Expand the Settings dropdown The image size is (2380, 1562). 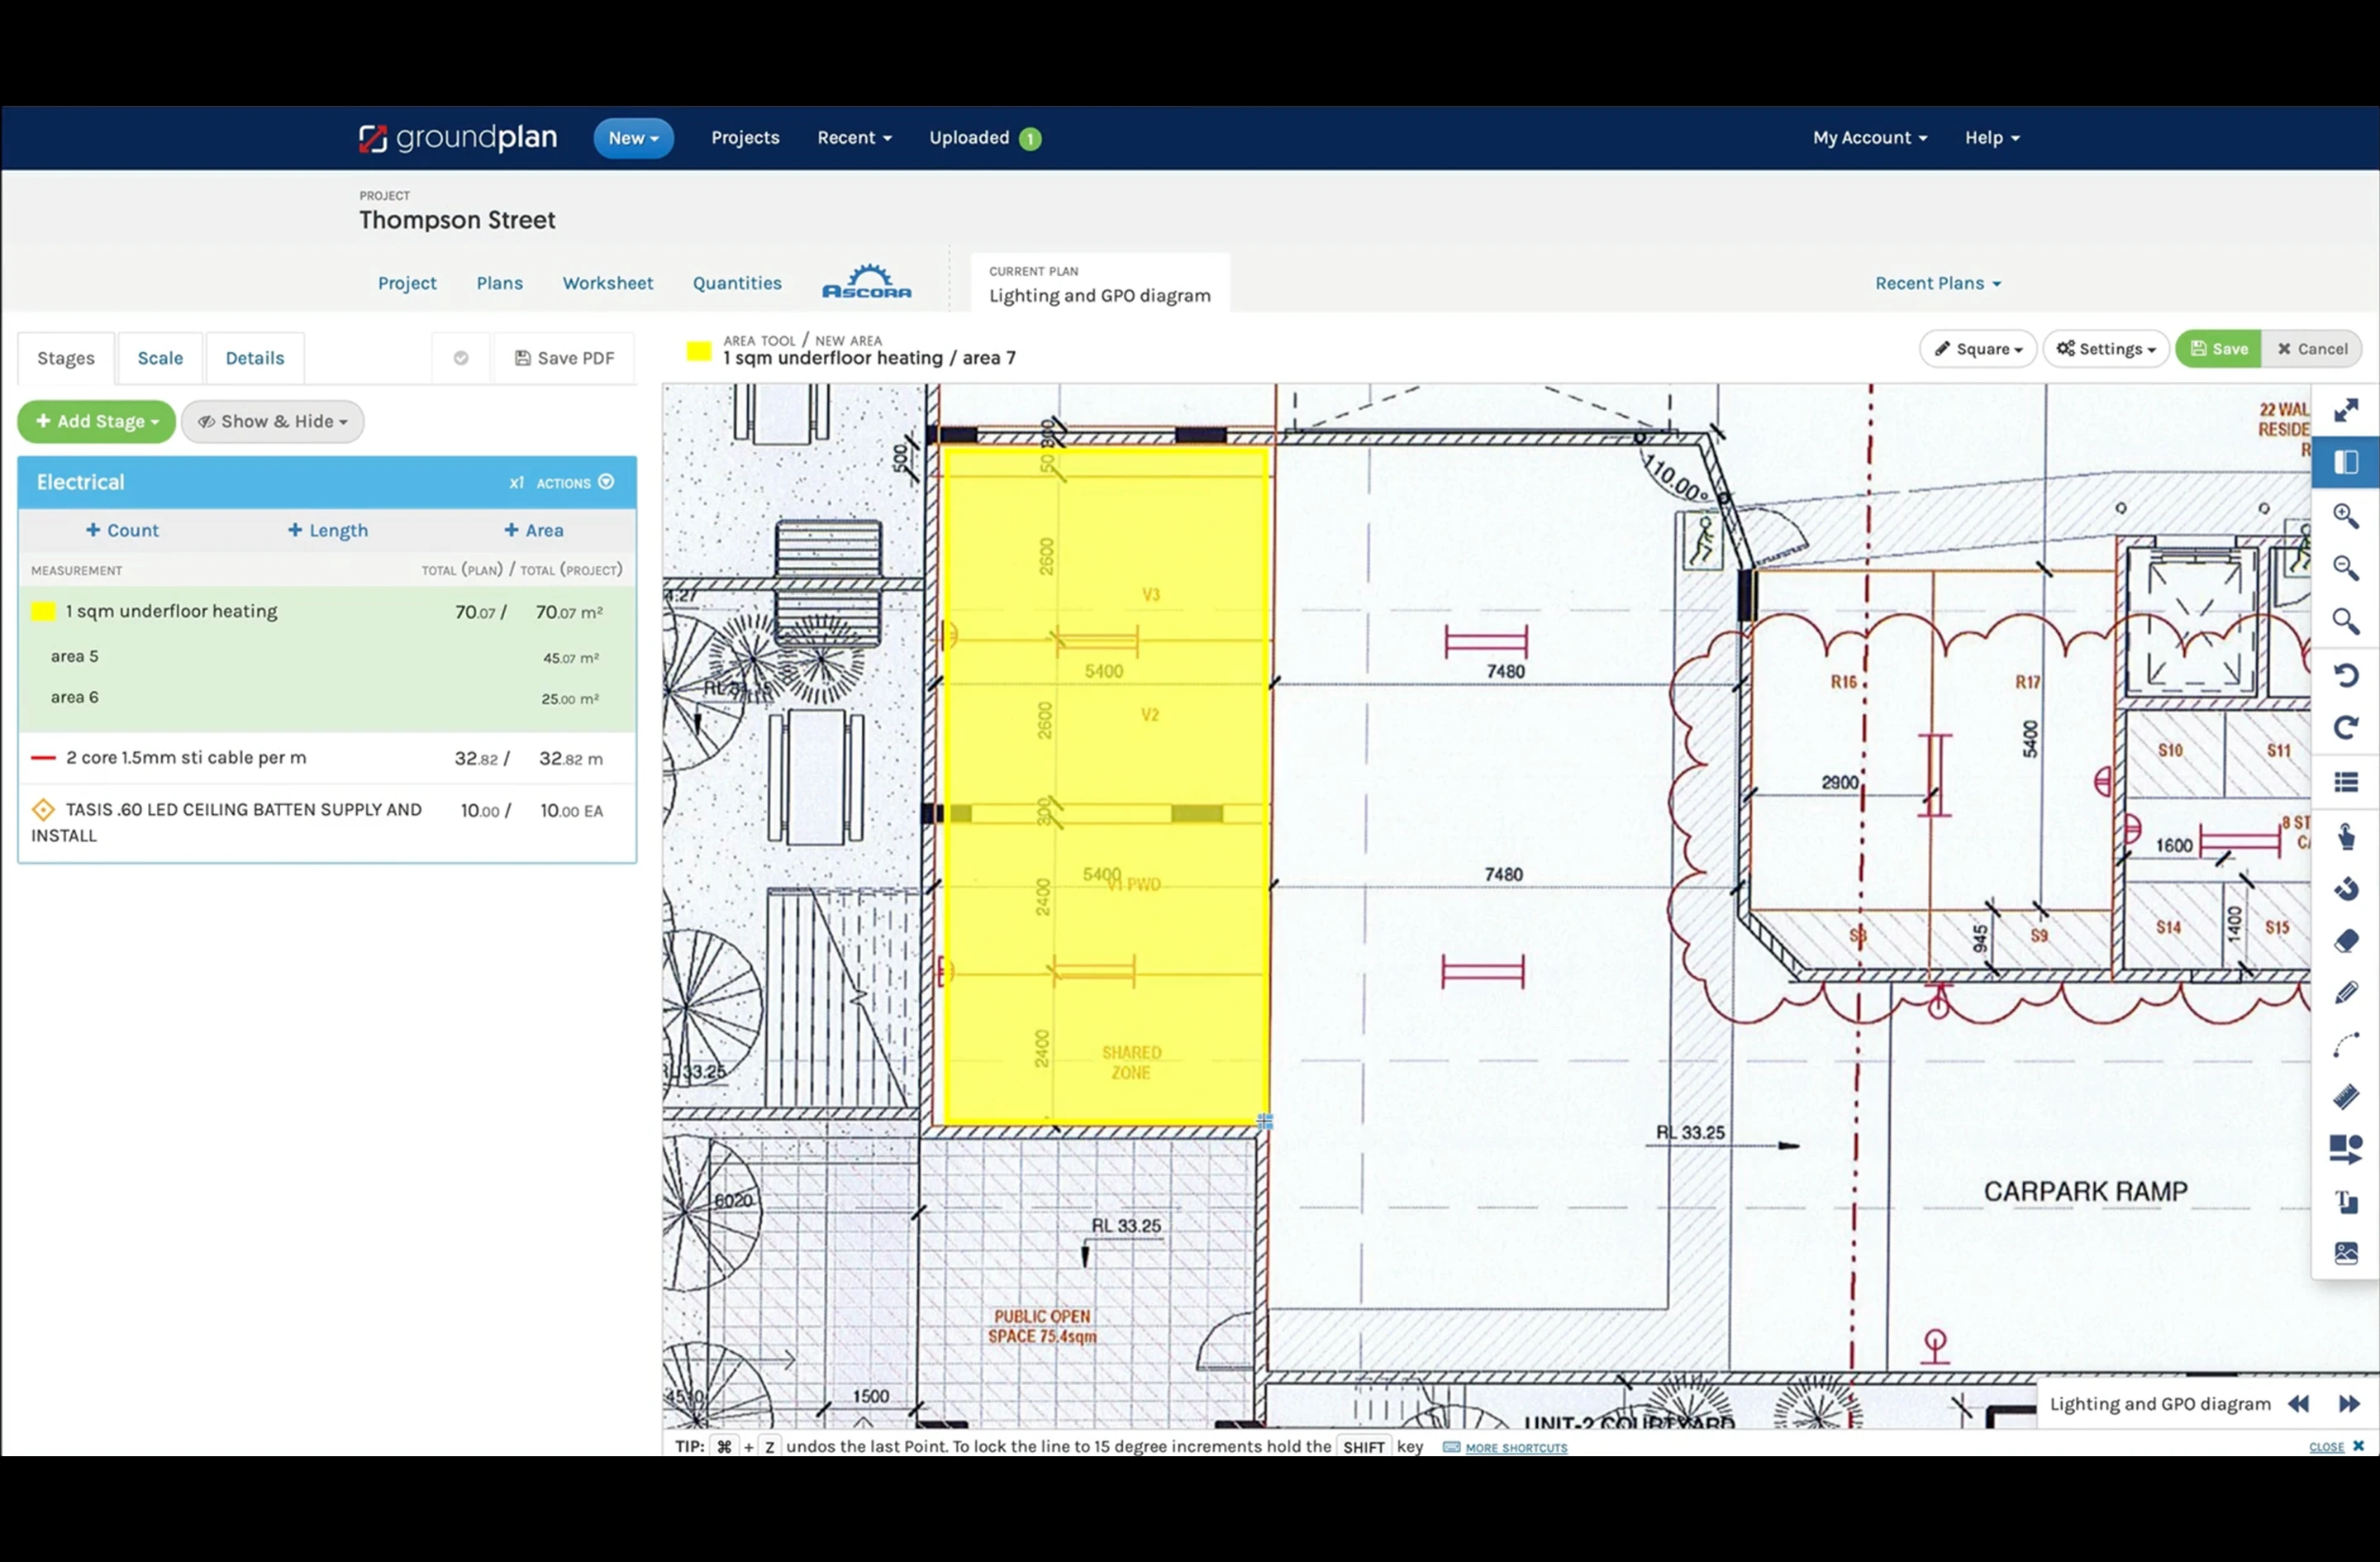[2106, 349]
